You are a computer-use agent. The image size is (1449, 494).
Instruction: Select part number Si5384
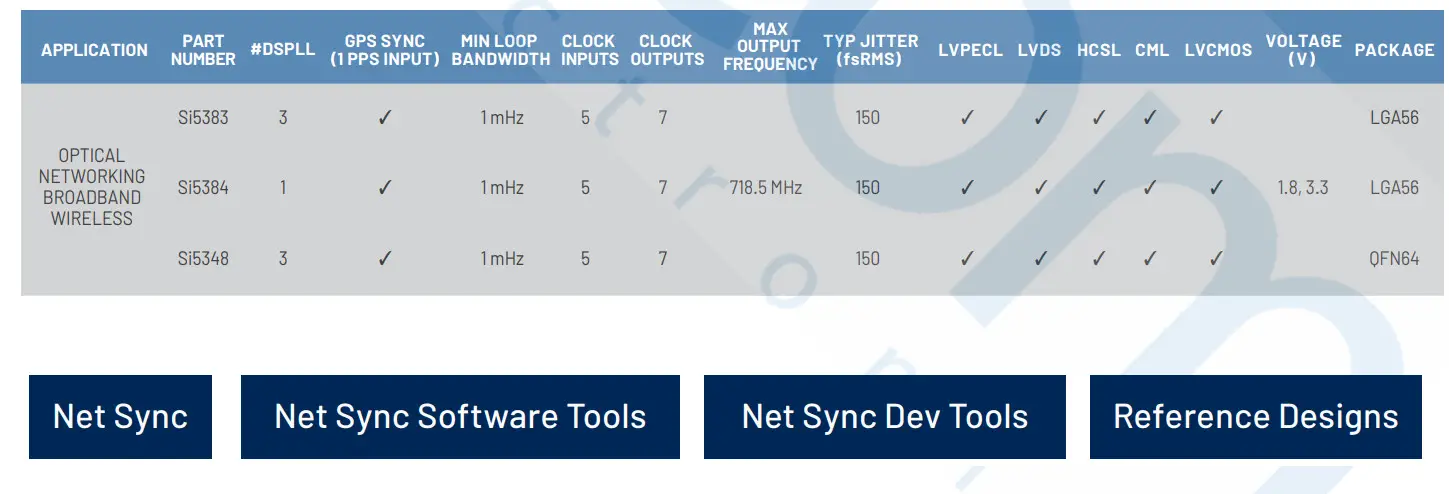coord(203,187)
